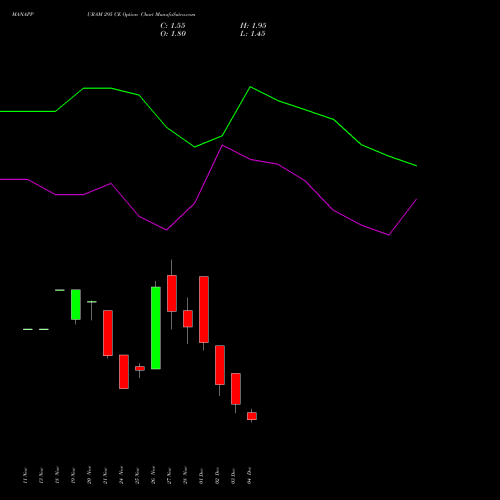
Task: Click the green candle for 19 Nov
Action: tap(76, 305)
